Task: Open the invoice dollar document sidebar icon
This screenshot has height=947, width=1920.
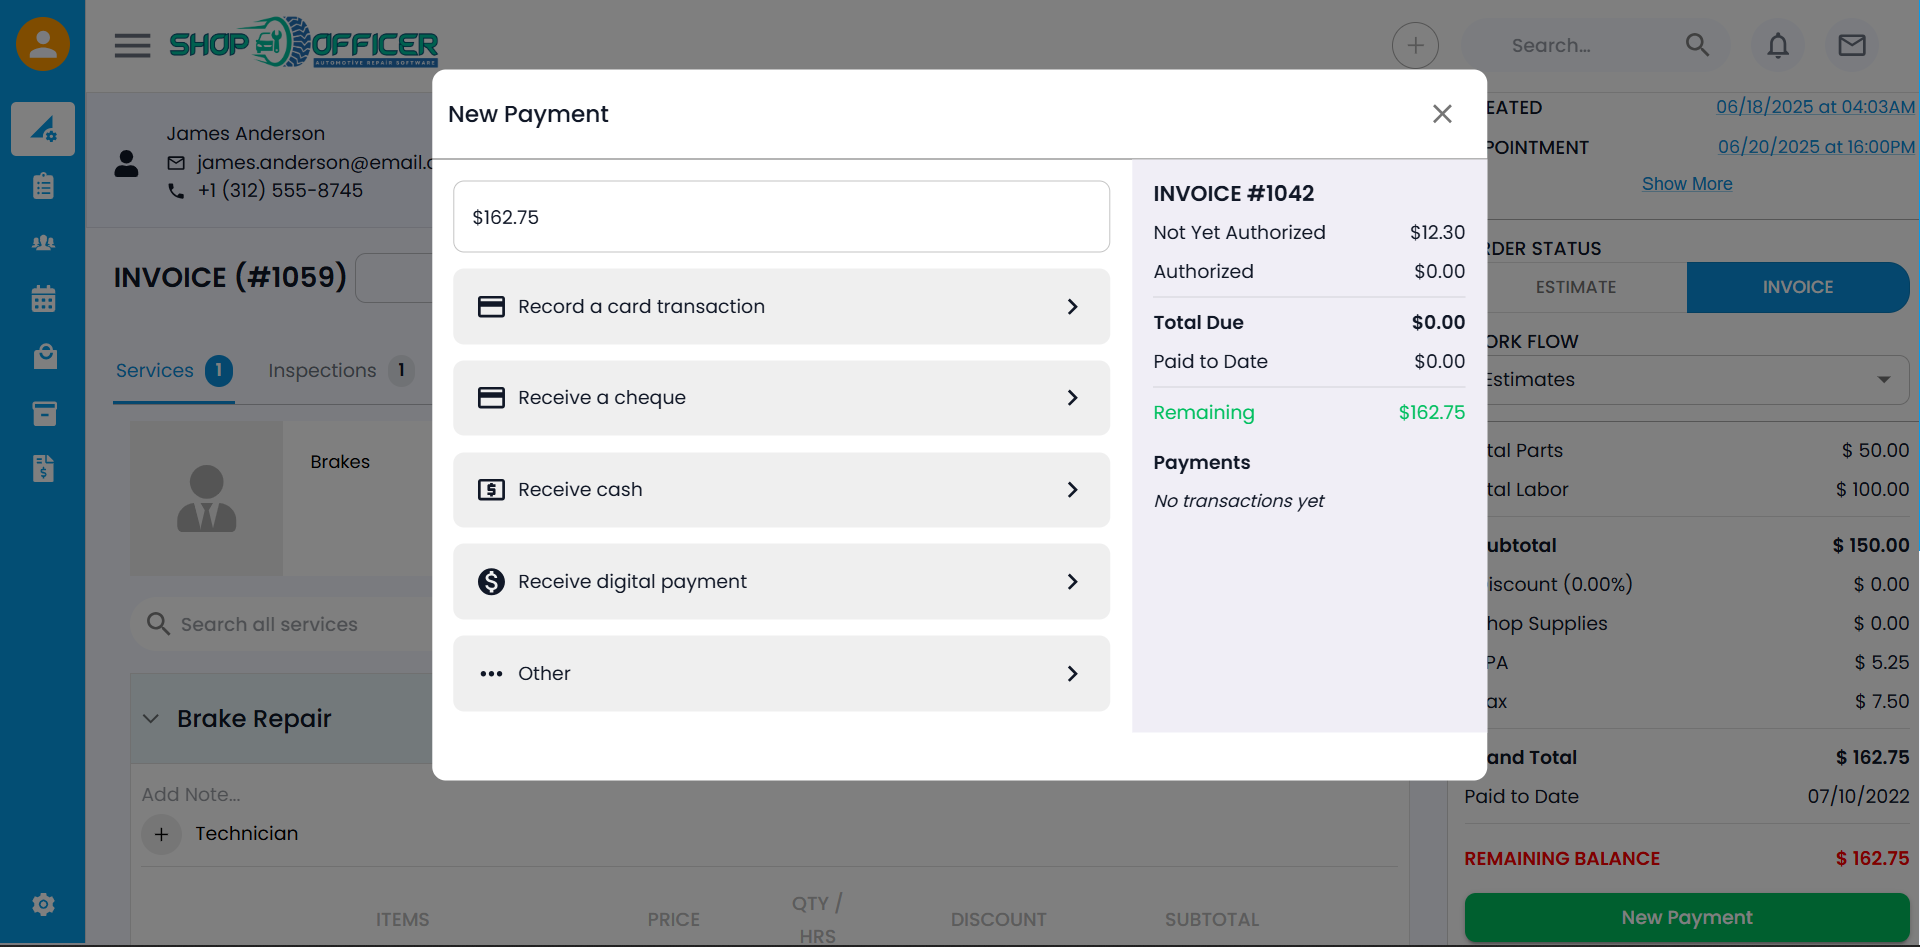Action: click(43, 469)
